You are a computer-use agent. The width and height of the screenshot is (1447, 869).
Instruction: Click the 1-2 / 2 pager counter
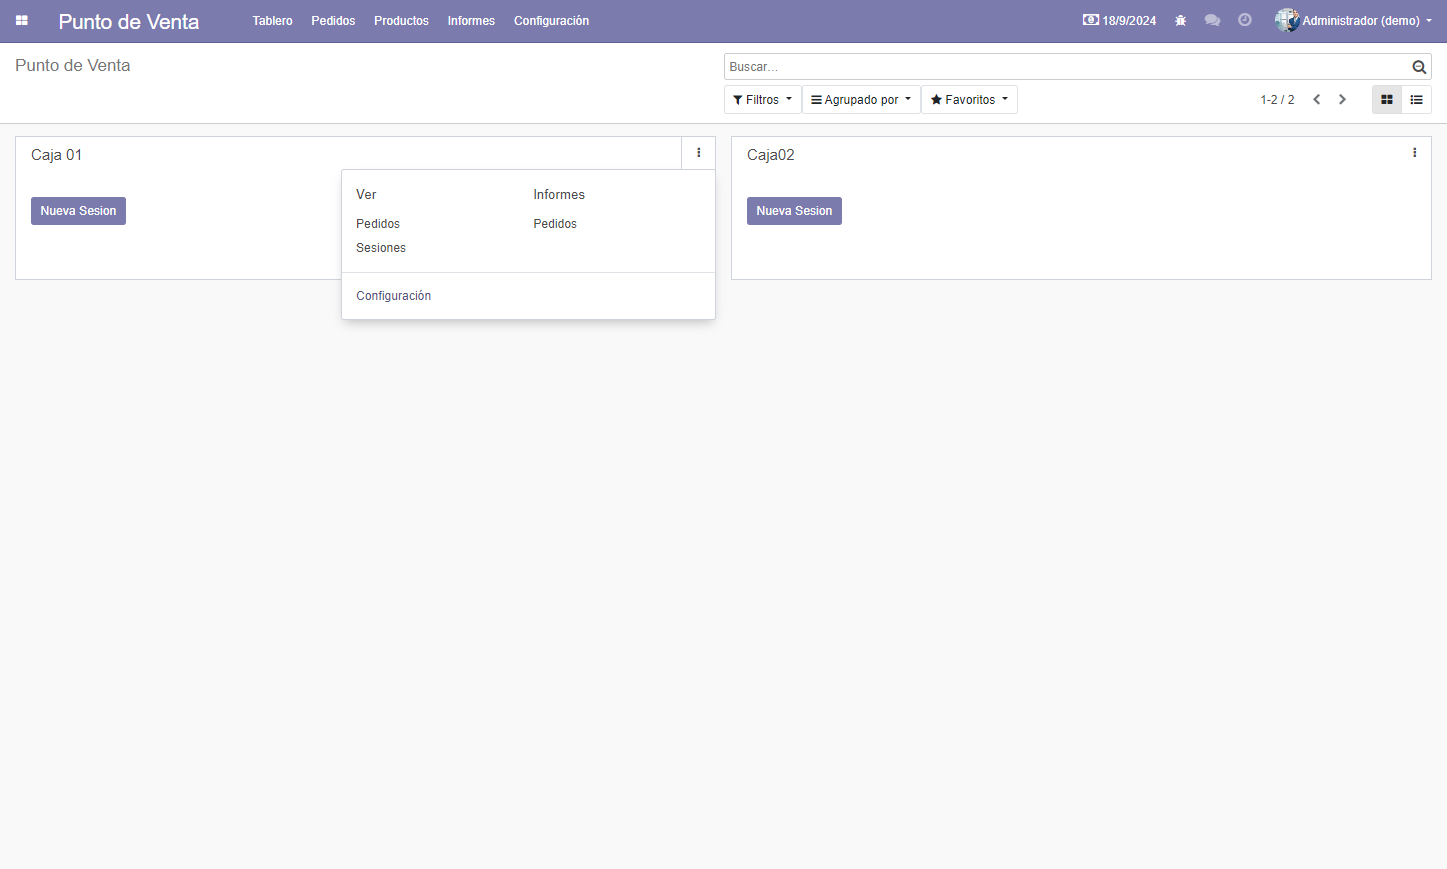coord(1277,100)
